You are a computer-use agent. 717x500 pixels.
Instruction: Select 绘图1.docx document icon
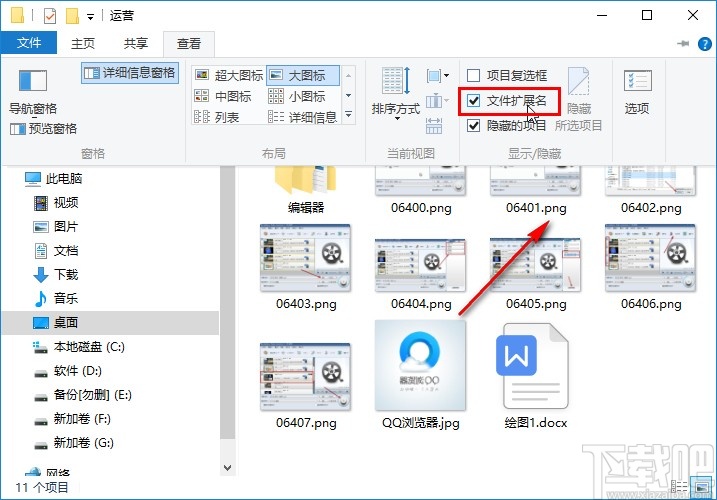[x=535, y=366]
